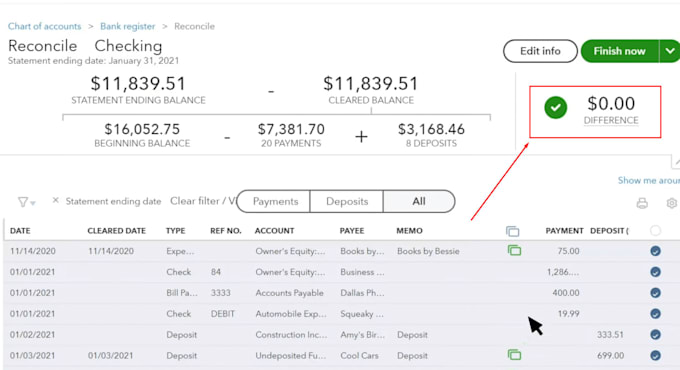The image size is (680, 370).
Task: Select the 01/03/2021 cleared date cell
Action: coord(111,355)
